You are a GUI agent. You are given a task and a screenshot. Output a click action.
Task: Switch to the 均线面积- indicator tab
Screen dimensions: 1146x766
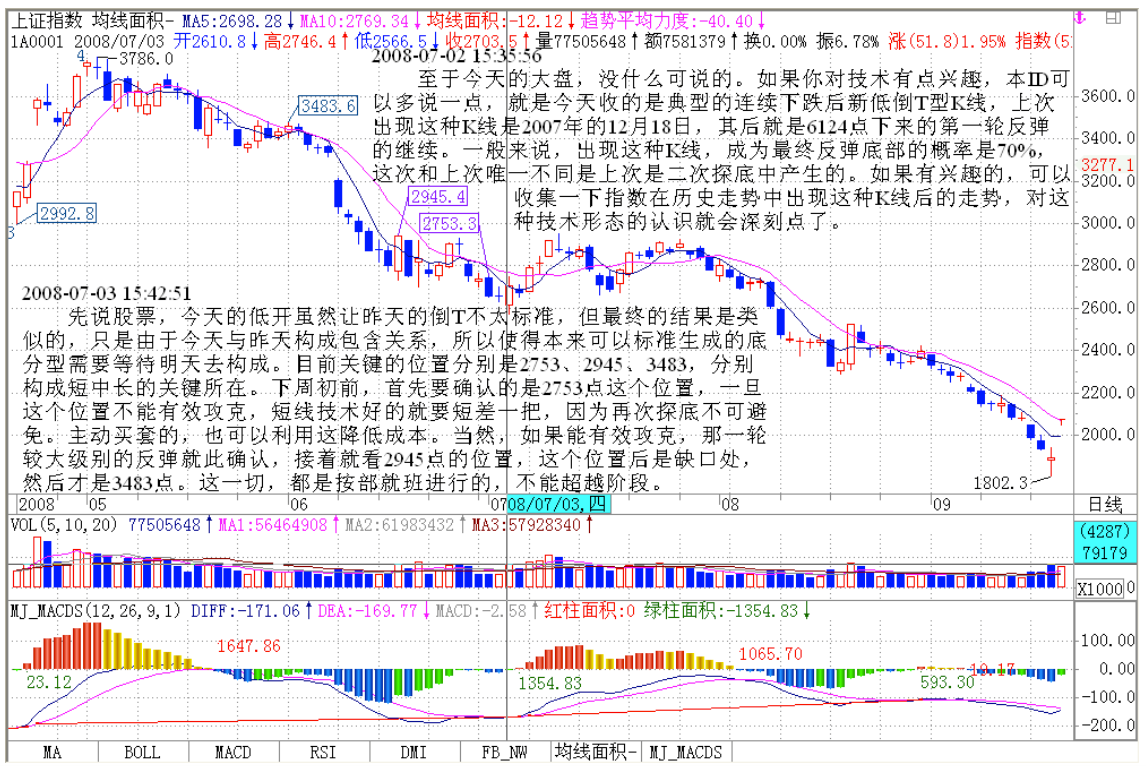tap(595, 752)
